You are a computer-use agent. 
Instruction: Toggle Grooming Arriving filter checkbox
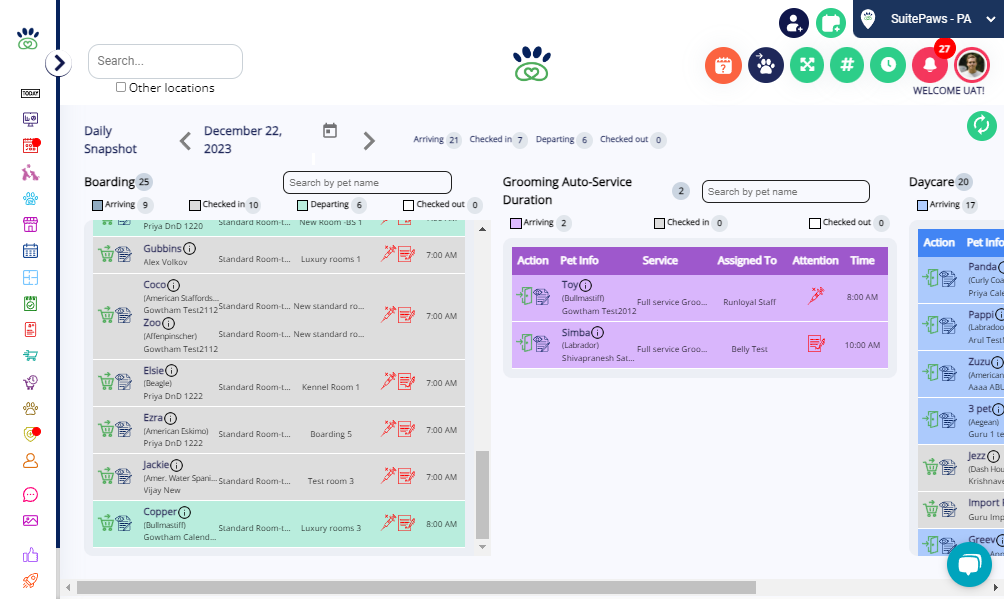(x=515, y=223)
